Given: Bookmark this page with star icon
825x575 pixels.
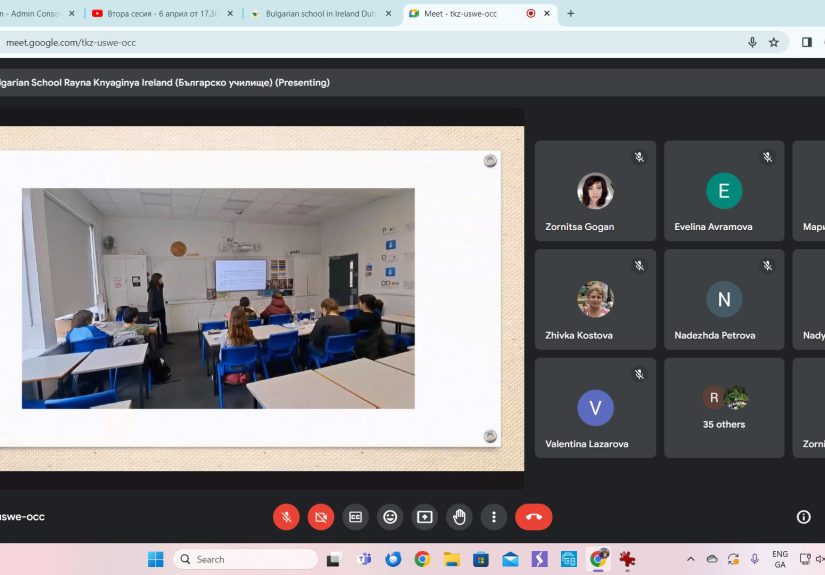Looking at the screenshot, I should pos(773,43).
